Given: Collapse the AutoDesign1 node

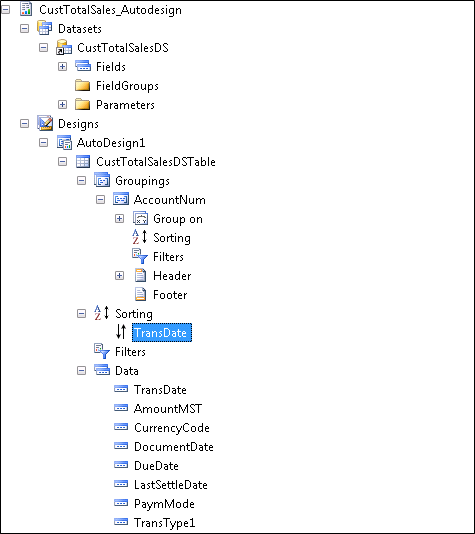Looking at the screenshot, I should [x=44, y=142].
